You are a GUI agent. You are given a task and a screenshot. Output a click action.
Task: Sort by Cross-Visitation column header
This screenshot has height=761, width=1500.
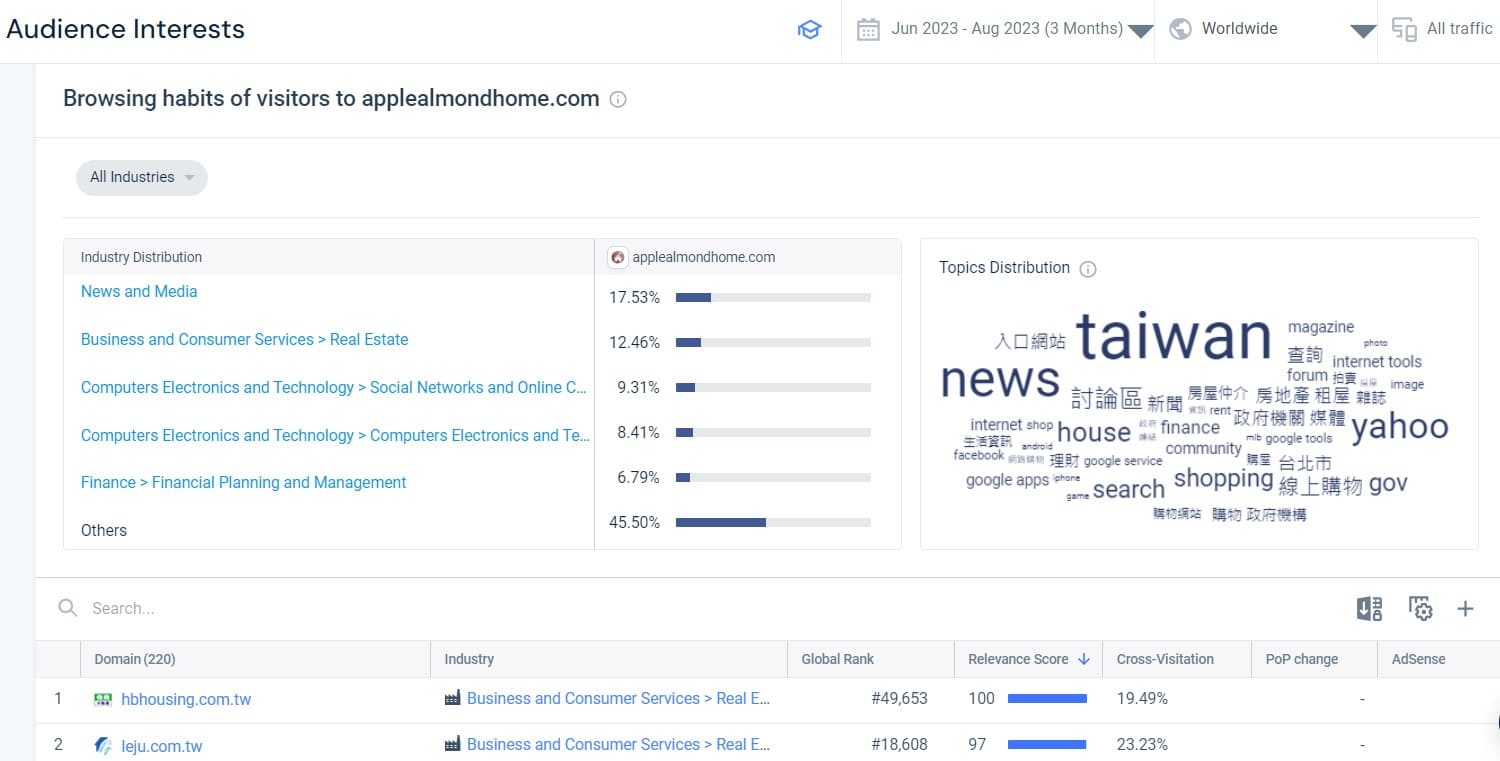(1165, 659)
